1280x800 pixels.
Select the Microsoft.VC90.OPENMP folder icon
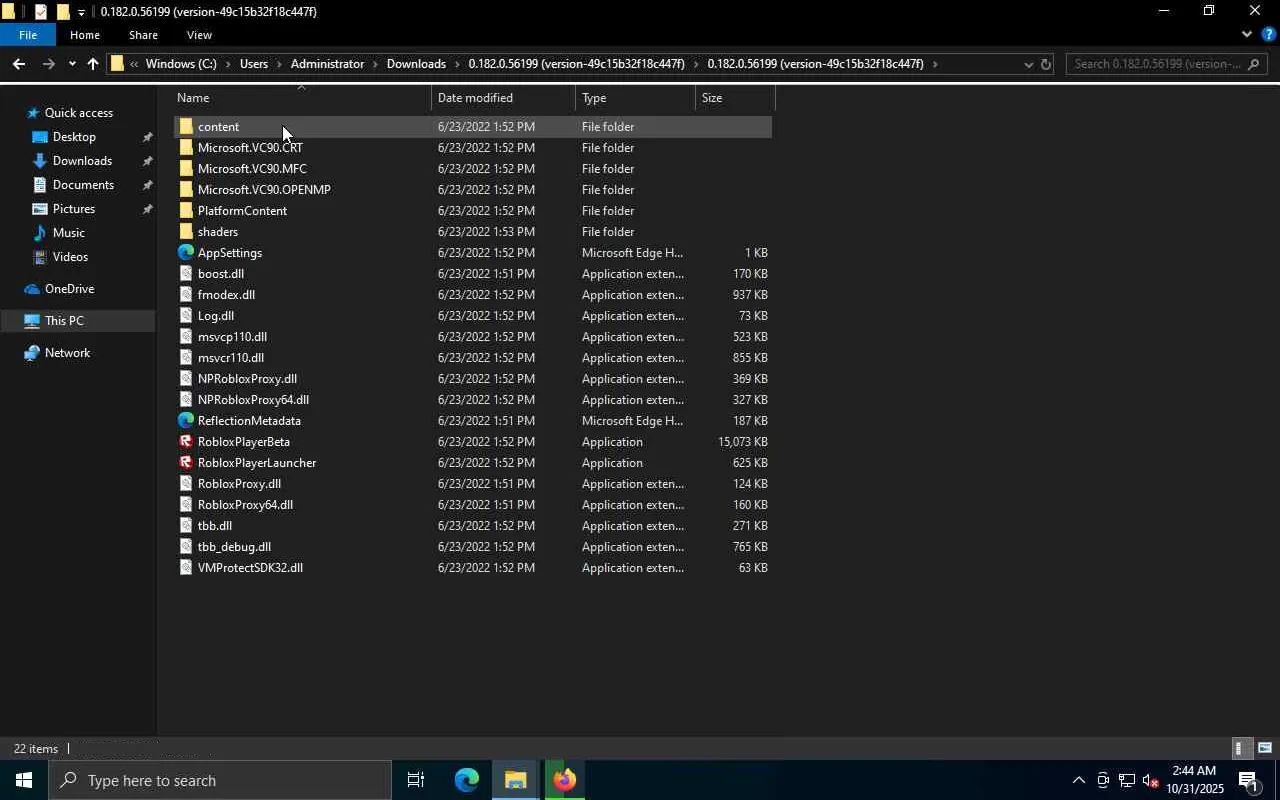pos(186,190)
